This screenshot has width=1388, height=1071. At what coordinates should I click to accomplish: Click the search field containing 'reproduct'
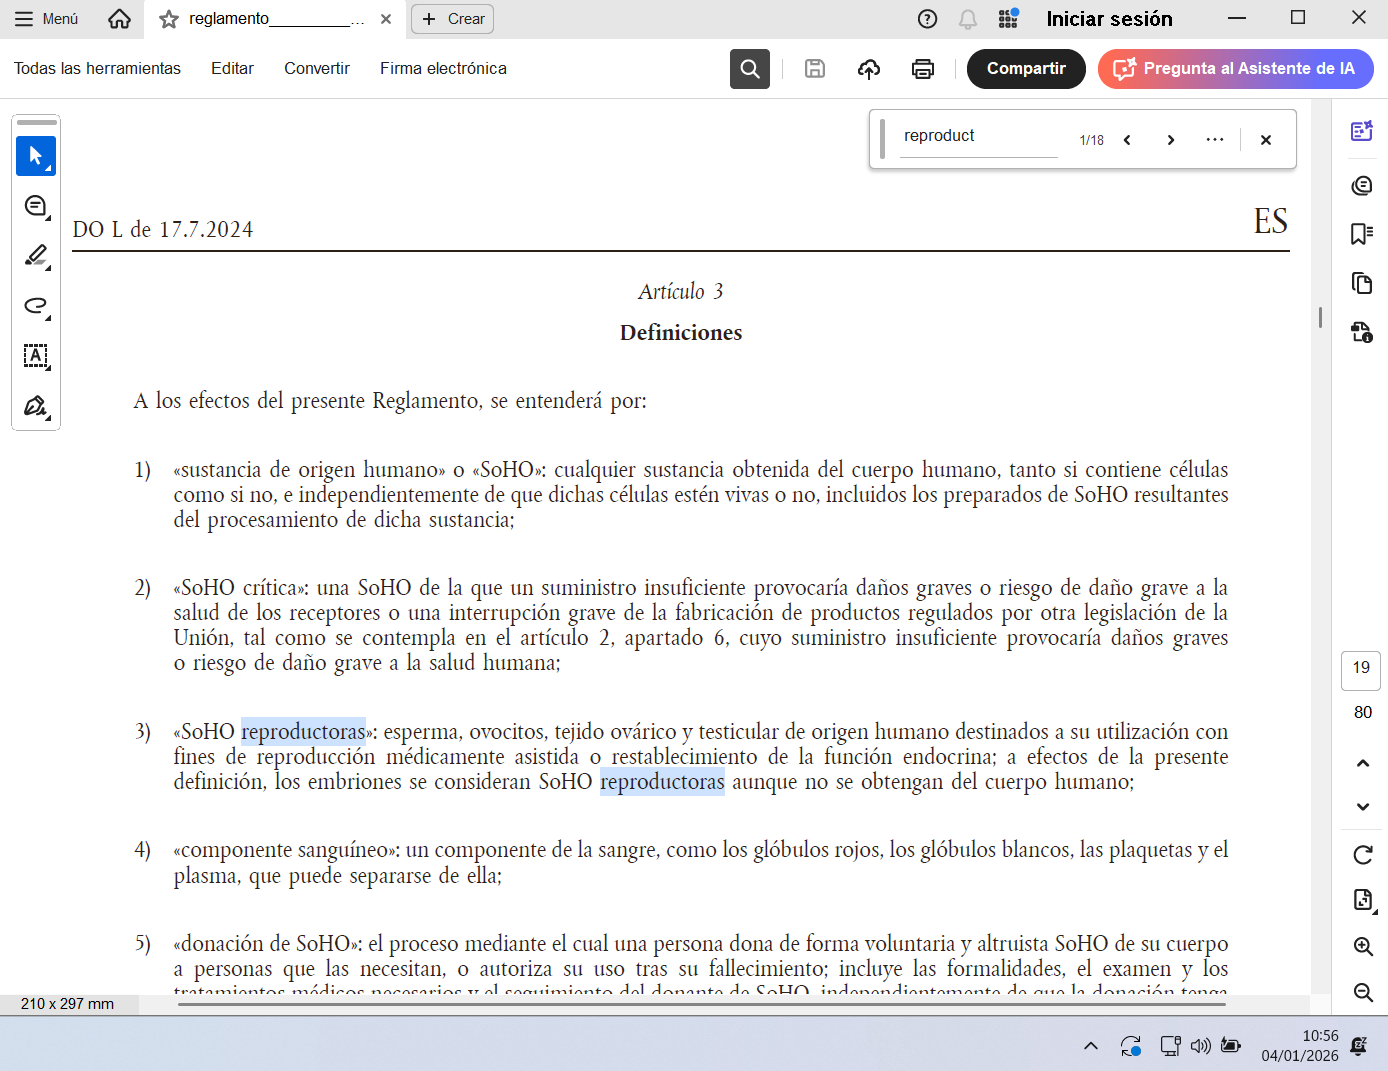tap(977, 137)
